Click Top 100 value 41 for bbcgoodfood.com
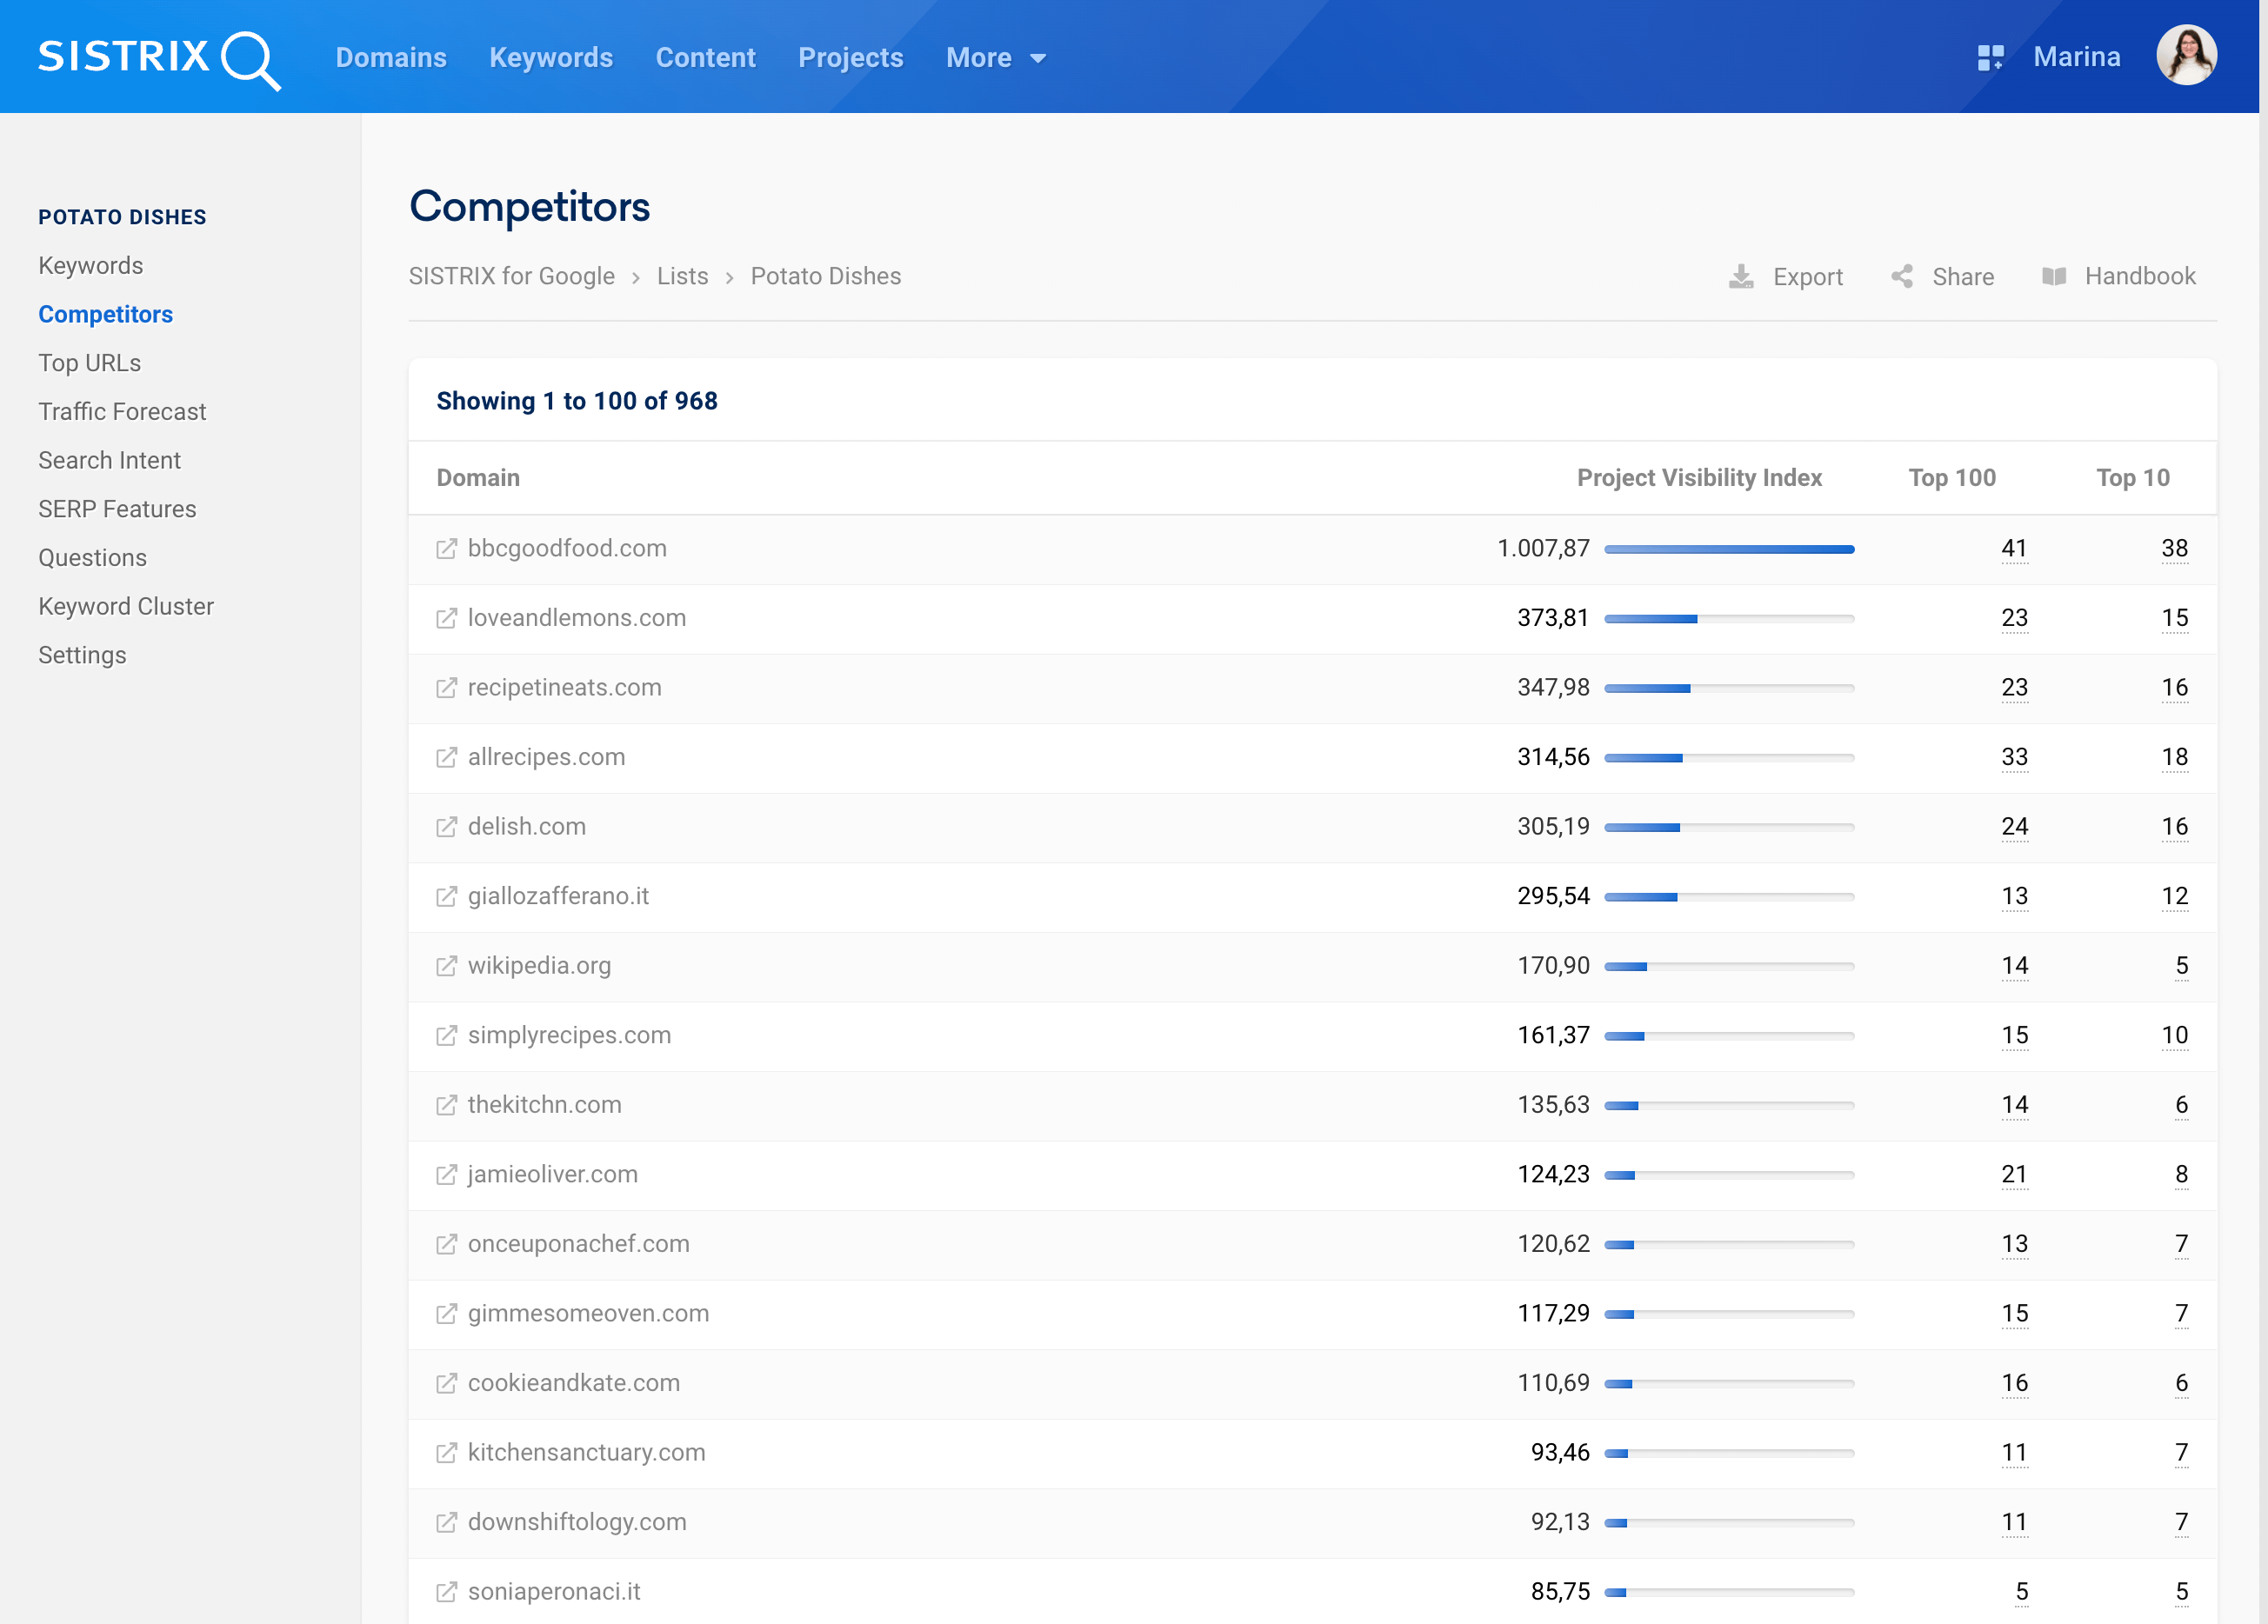Image resolution: width=2268 pixels, height=1624 pixels. click(x=2014, y=549)
